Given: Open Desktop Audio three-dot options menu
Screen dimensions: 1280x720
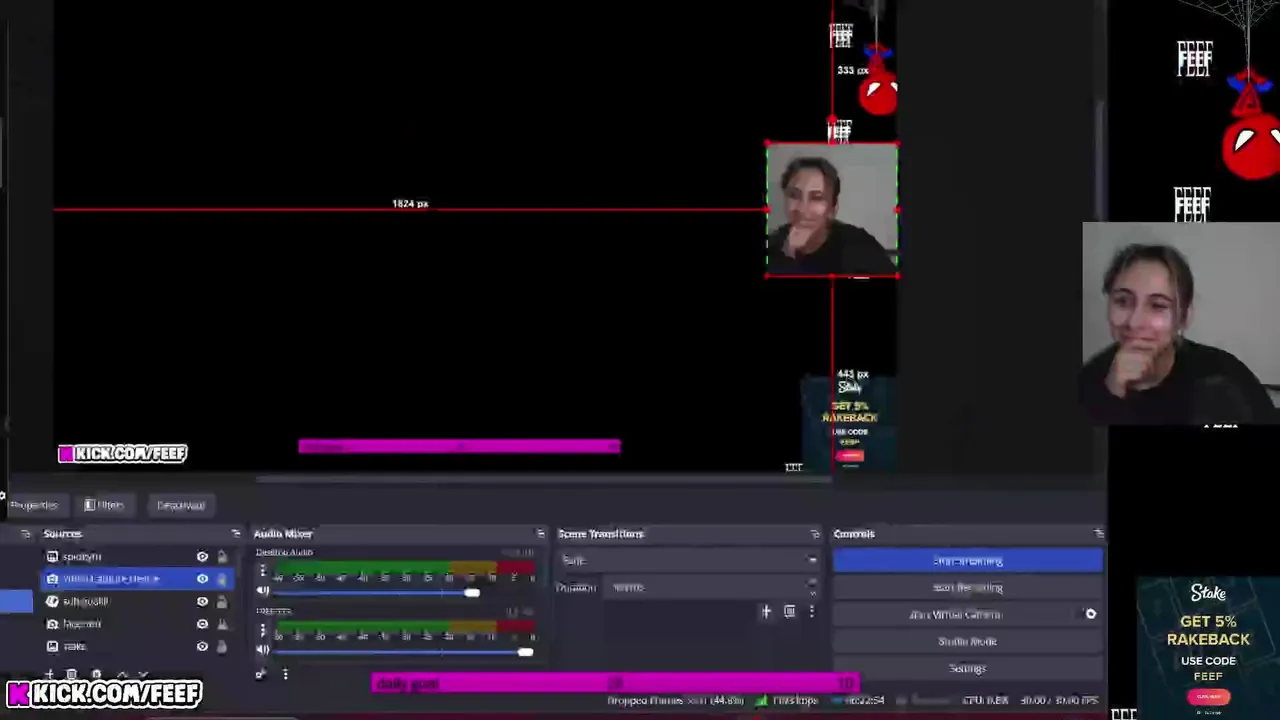Looking at the screenshot, I should click(263, 572).
